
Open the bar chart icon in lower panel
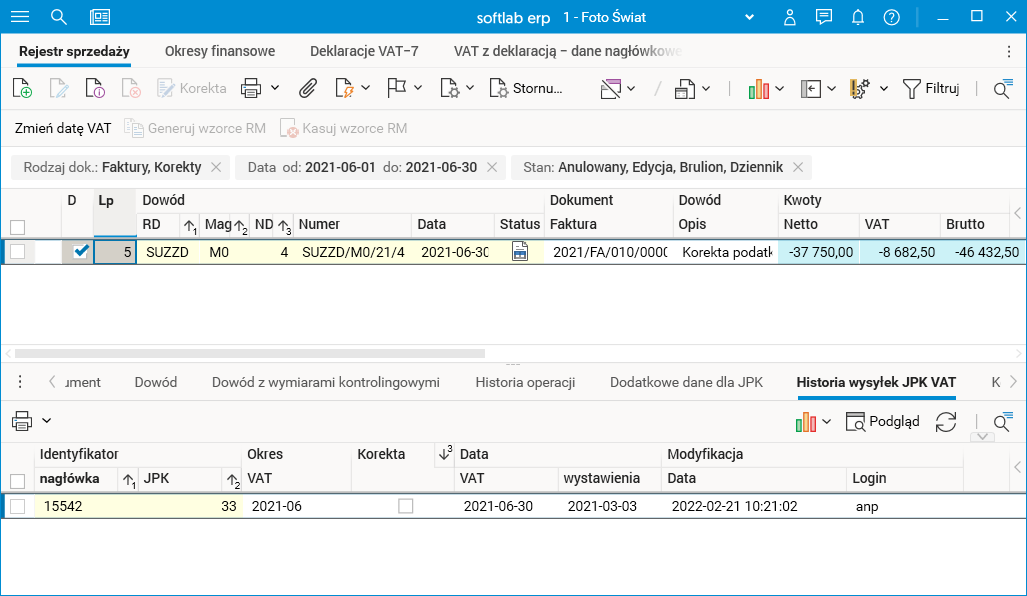[806, 422]
